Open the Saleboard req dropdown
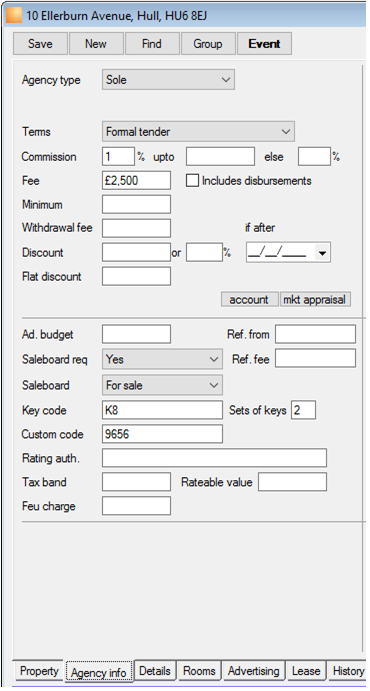 (162, 359)
